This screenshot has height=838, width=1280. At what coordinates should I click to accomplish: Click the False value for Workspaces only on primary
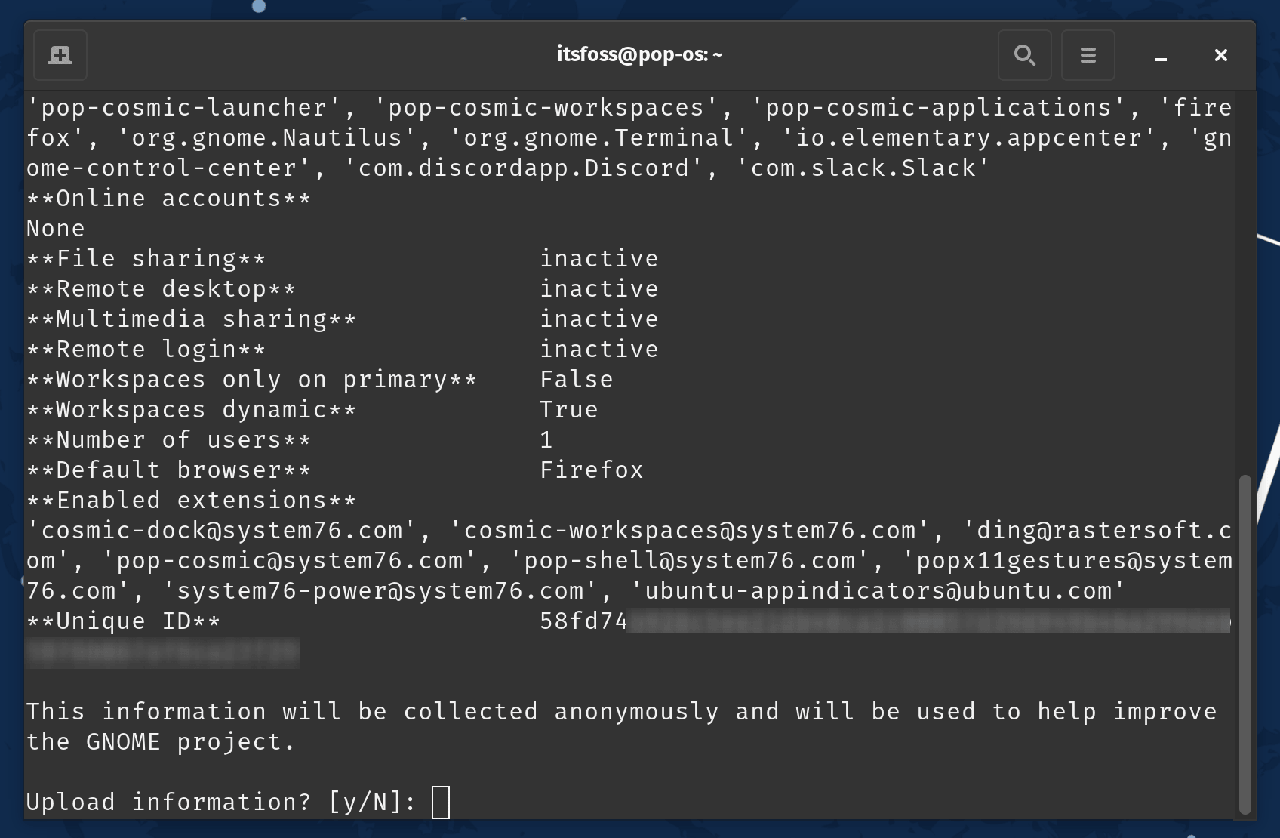[x=576, y=379]
